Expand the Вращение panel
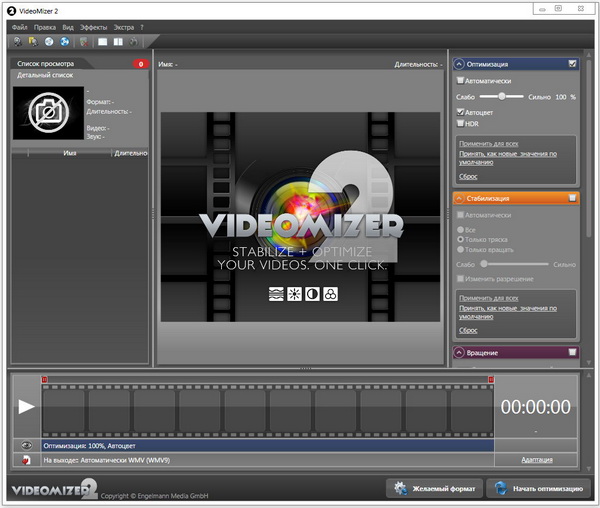 point(459,352)
